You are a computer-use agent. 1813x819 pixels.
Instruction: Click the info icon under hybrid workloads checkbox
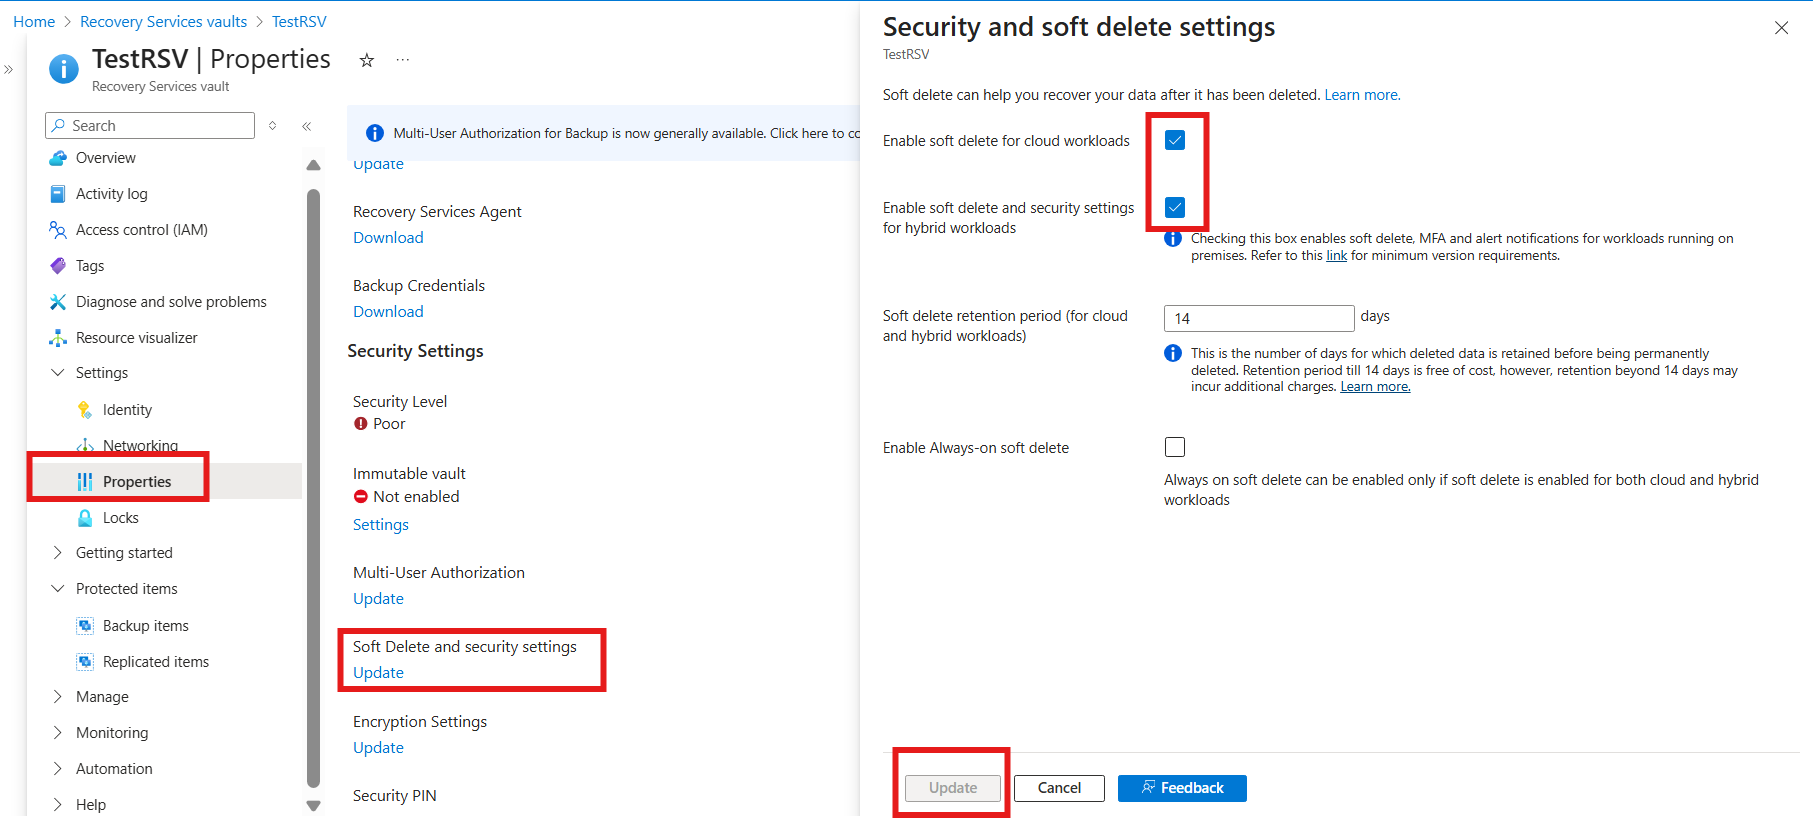1173,239
